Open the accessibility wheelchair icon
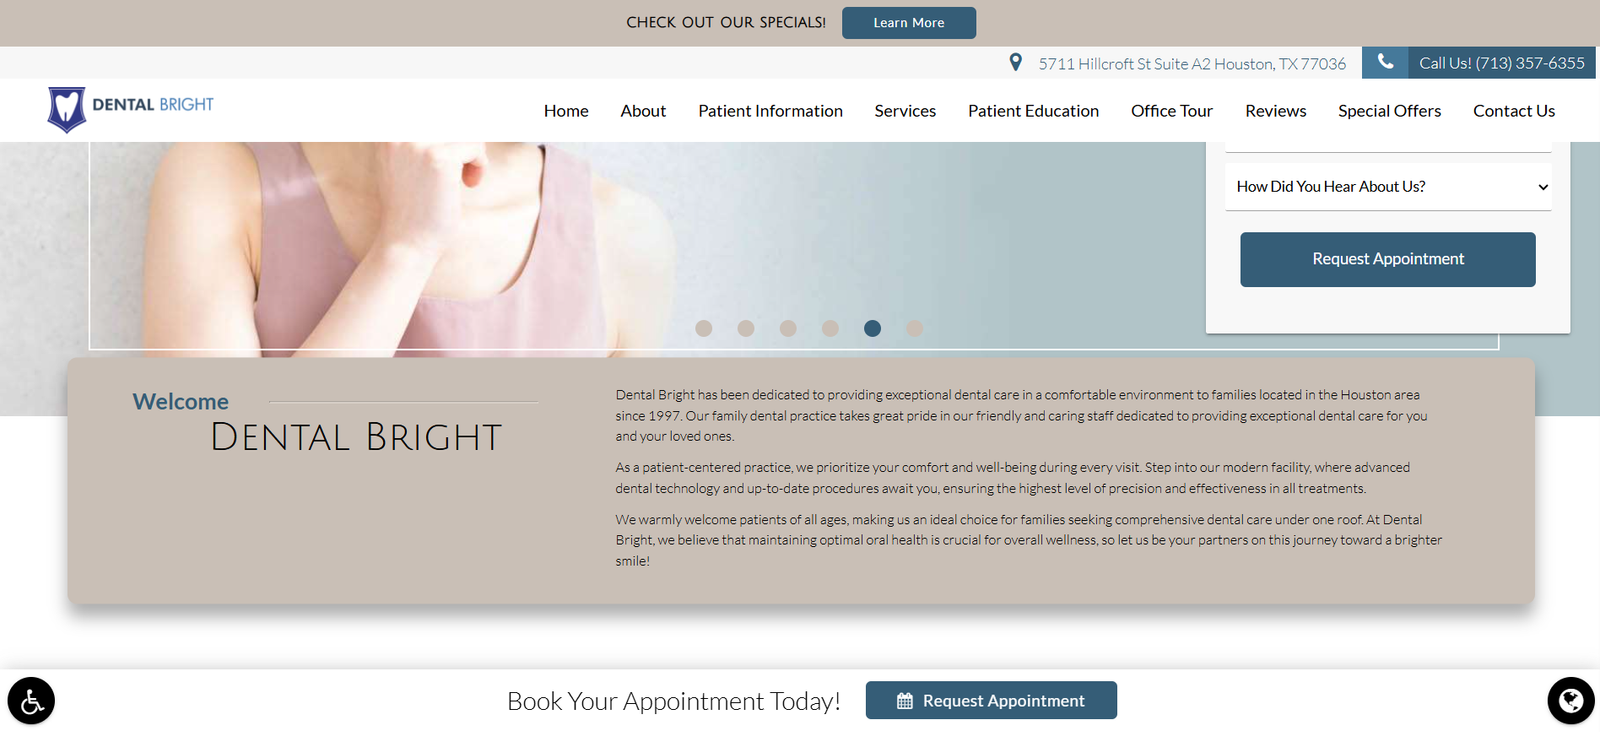1600x732 pixels. (x=31, y=701)
